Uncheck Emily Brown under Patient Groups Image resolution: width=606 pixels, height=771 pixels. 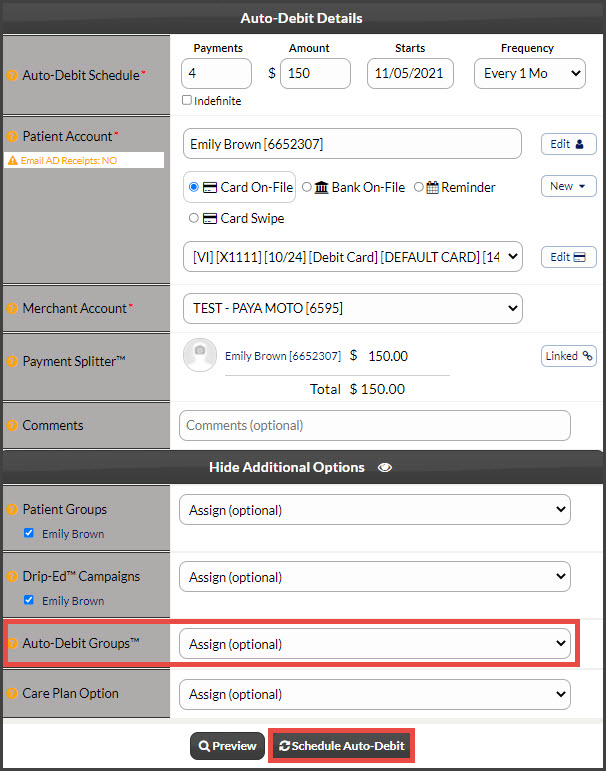tap(29, 533)
